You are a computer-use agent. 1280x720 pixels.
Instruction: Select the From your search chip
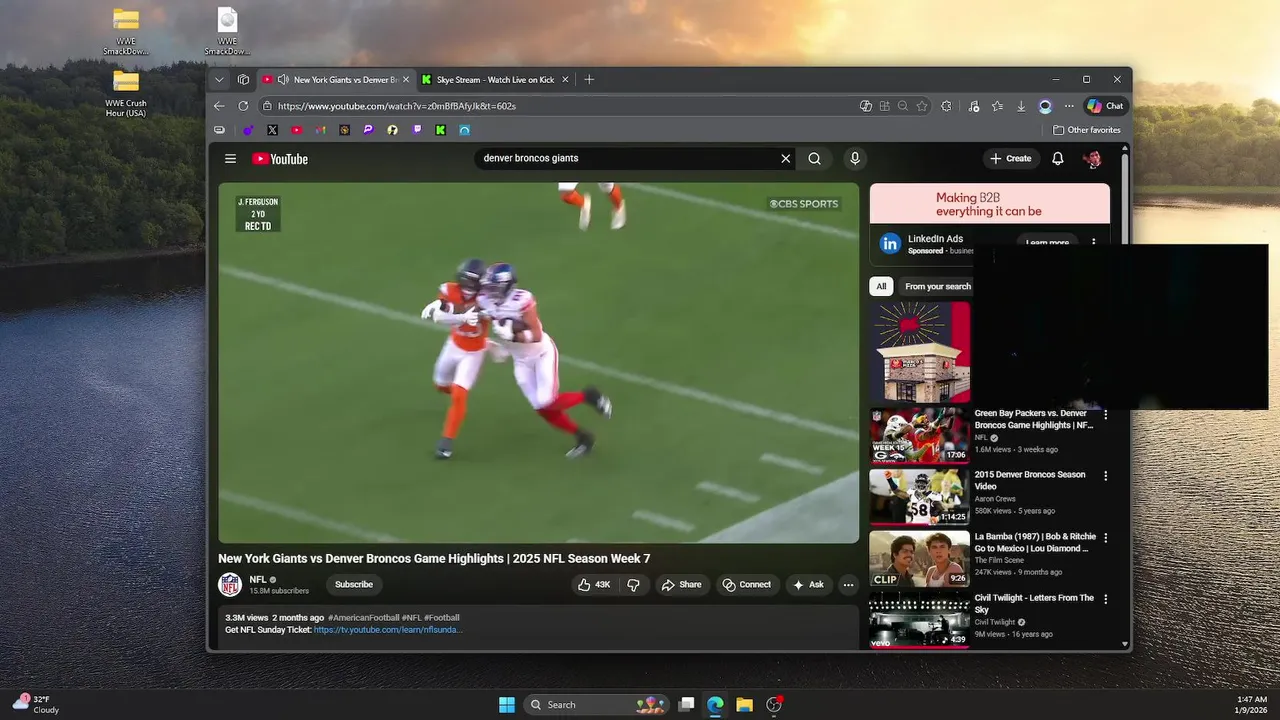[937, 286]
